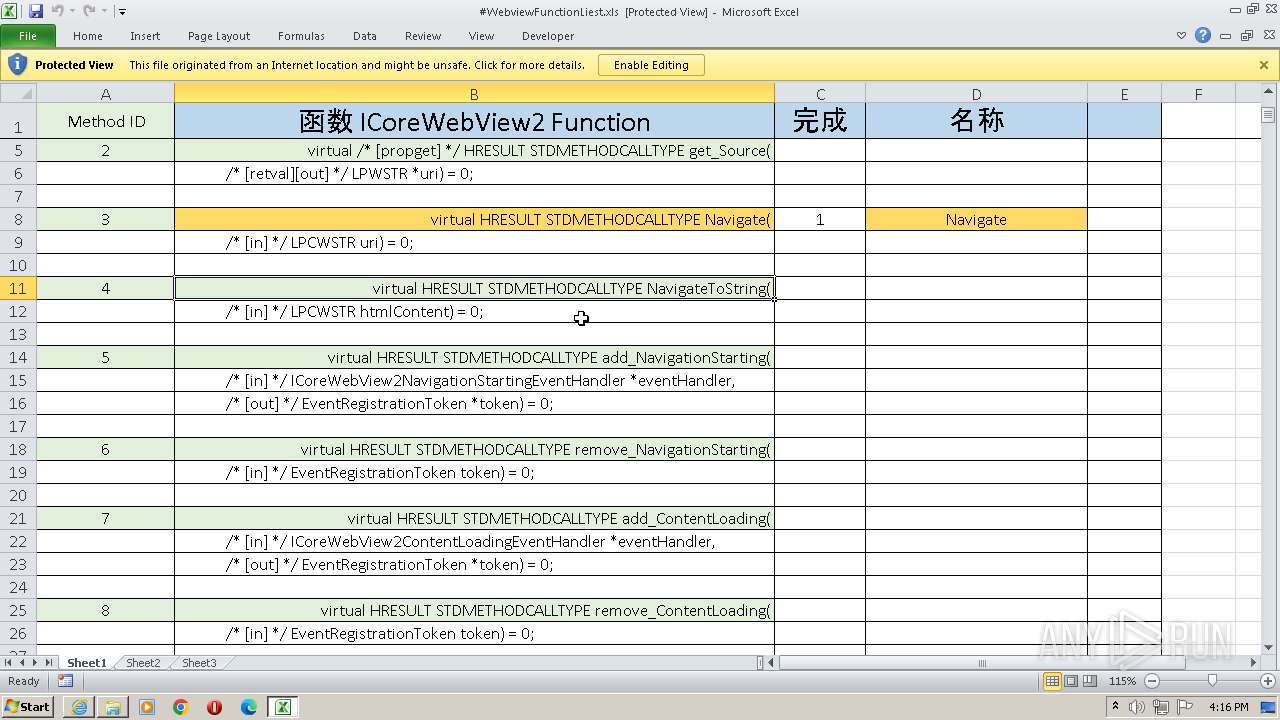Viewport: 1280px width, 720px height.
Task: Restore down the workbook window
Action: pos(1246,36)
